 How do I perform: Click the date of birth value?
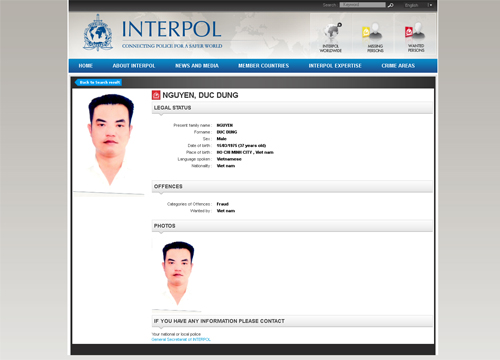[x=241, y=146]
